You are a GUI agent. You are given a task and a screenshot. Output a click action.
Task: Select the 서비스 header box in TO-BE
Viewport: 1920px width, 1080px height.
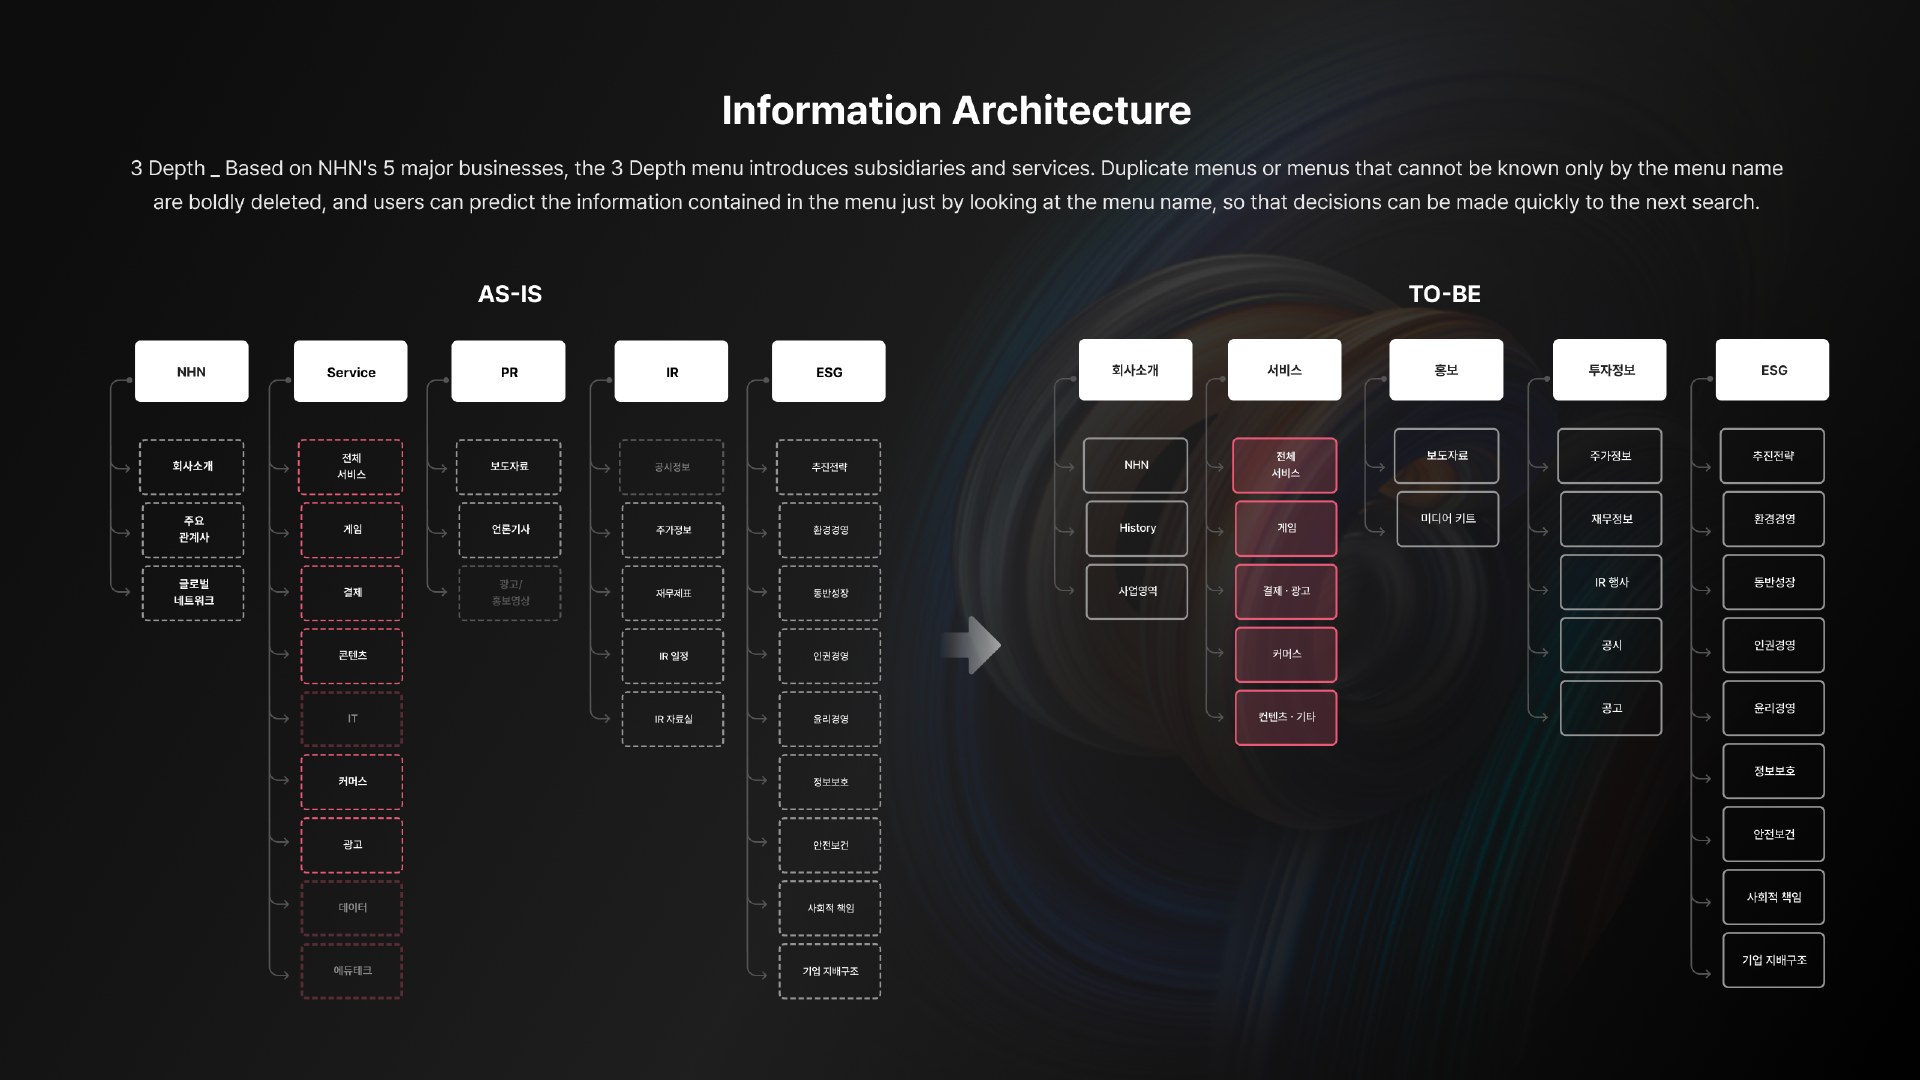point(1284,370)
